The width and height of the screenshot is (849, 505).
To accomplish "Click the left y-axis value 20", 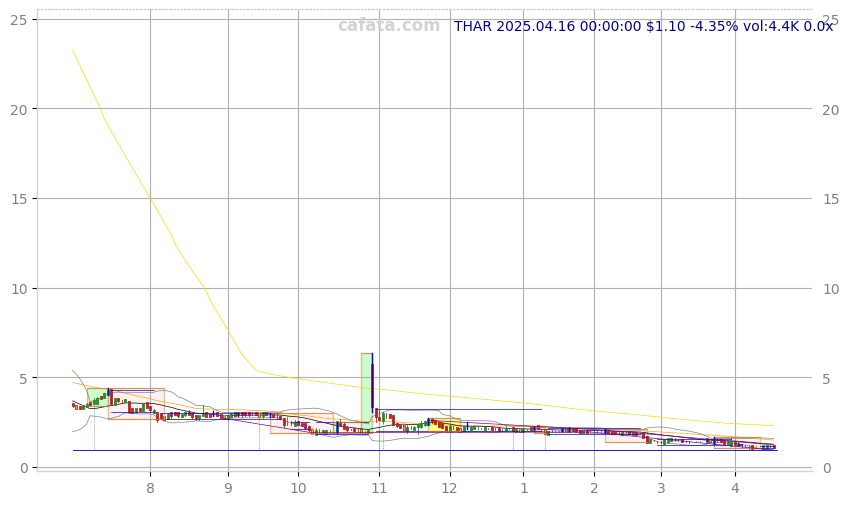I will 19,109.
